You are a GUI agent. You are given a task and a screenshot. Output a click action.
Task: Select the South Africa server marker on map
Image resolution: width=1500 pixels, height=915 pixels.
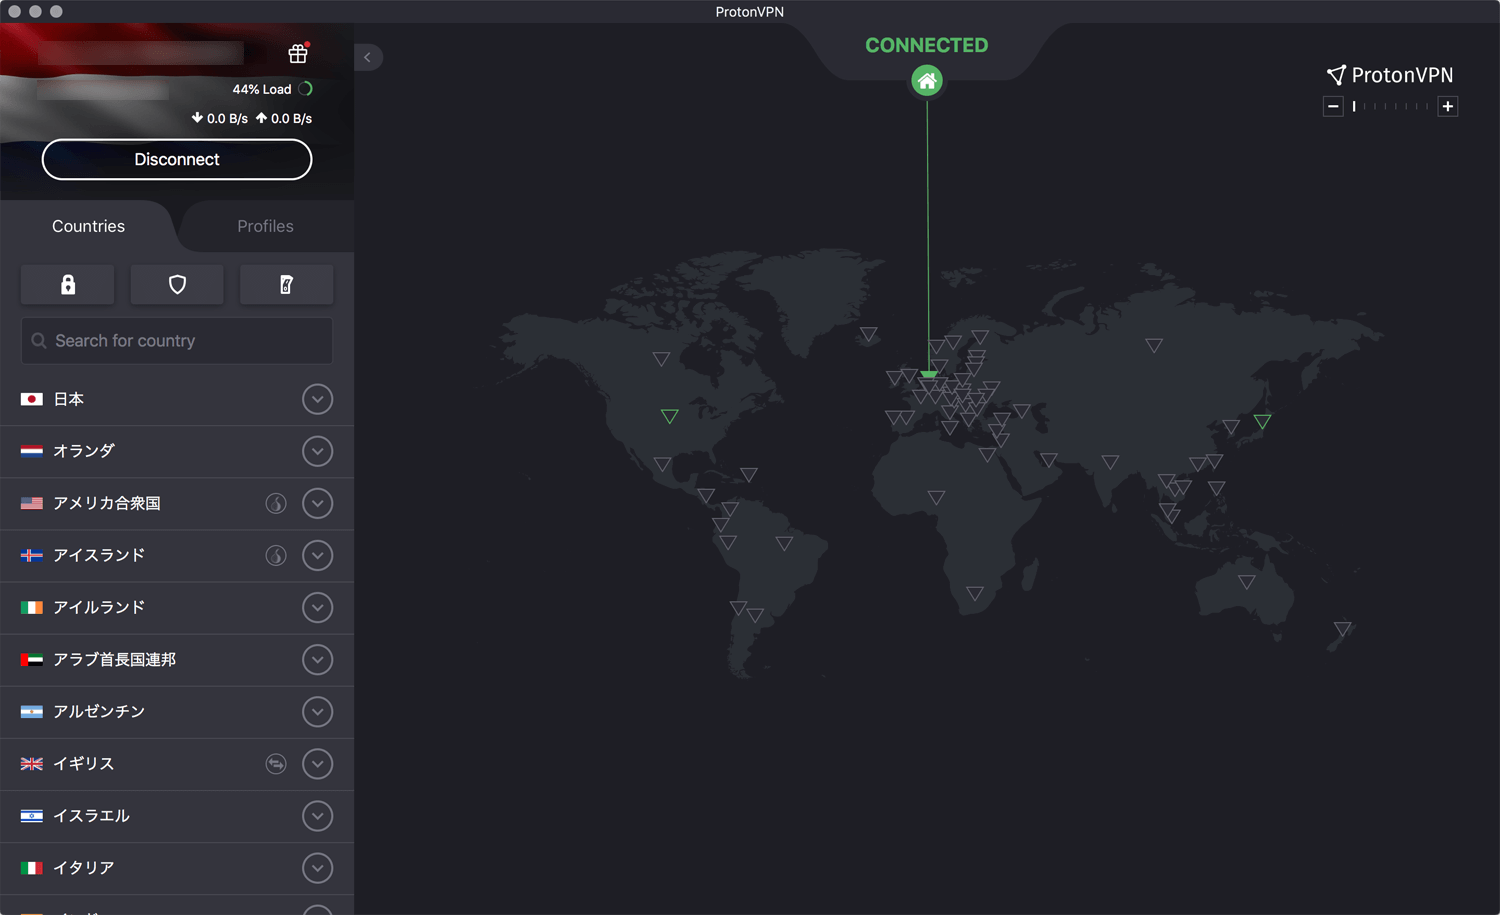[975, 594]
